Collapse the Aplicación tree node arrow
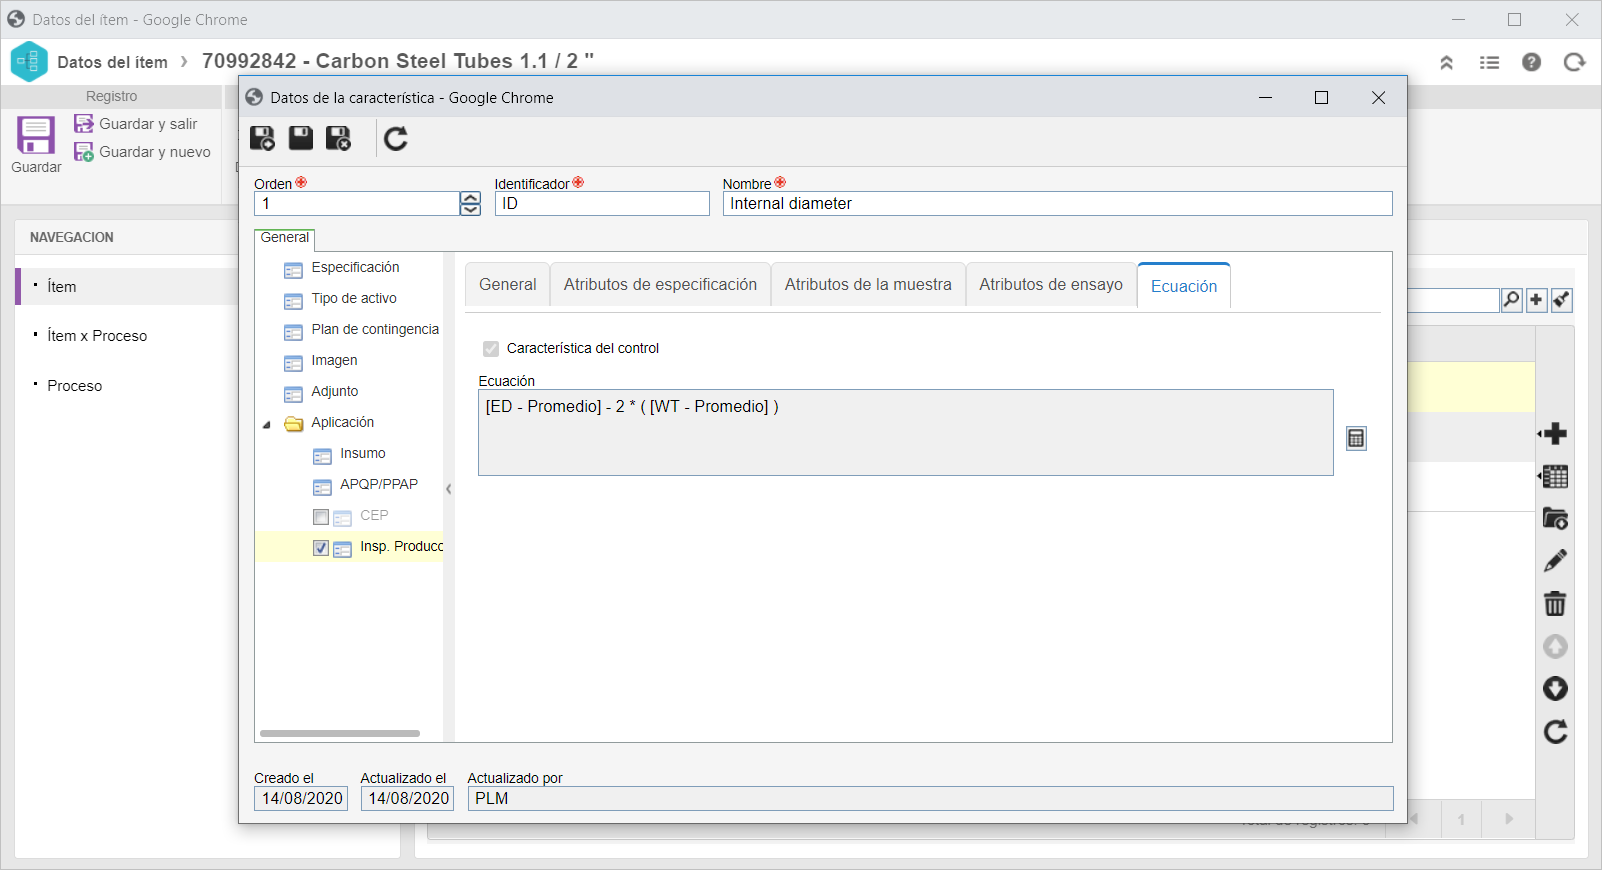The height and width of the screenshot is (870, 1602). [267, 425]
